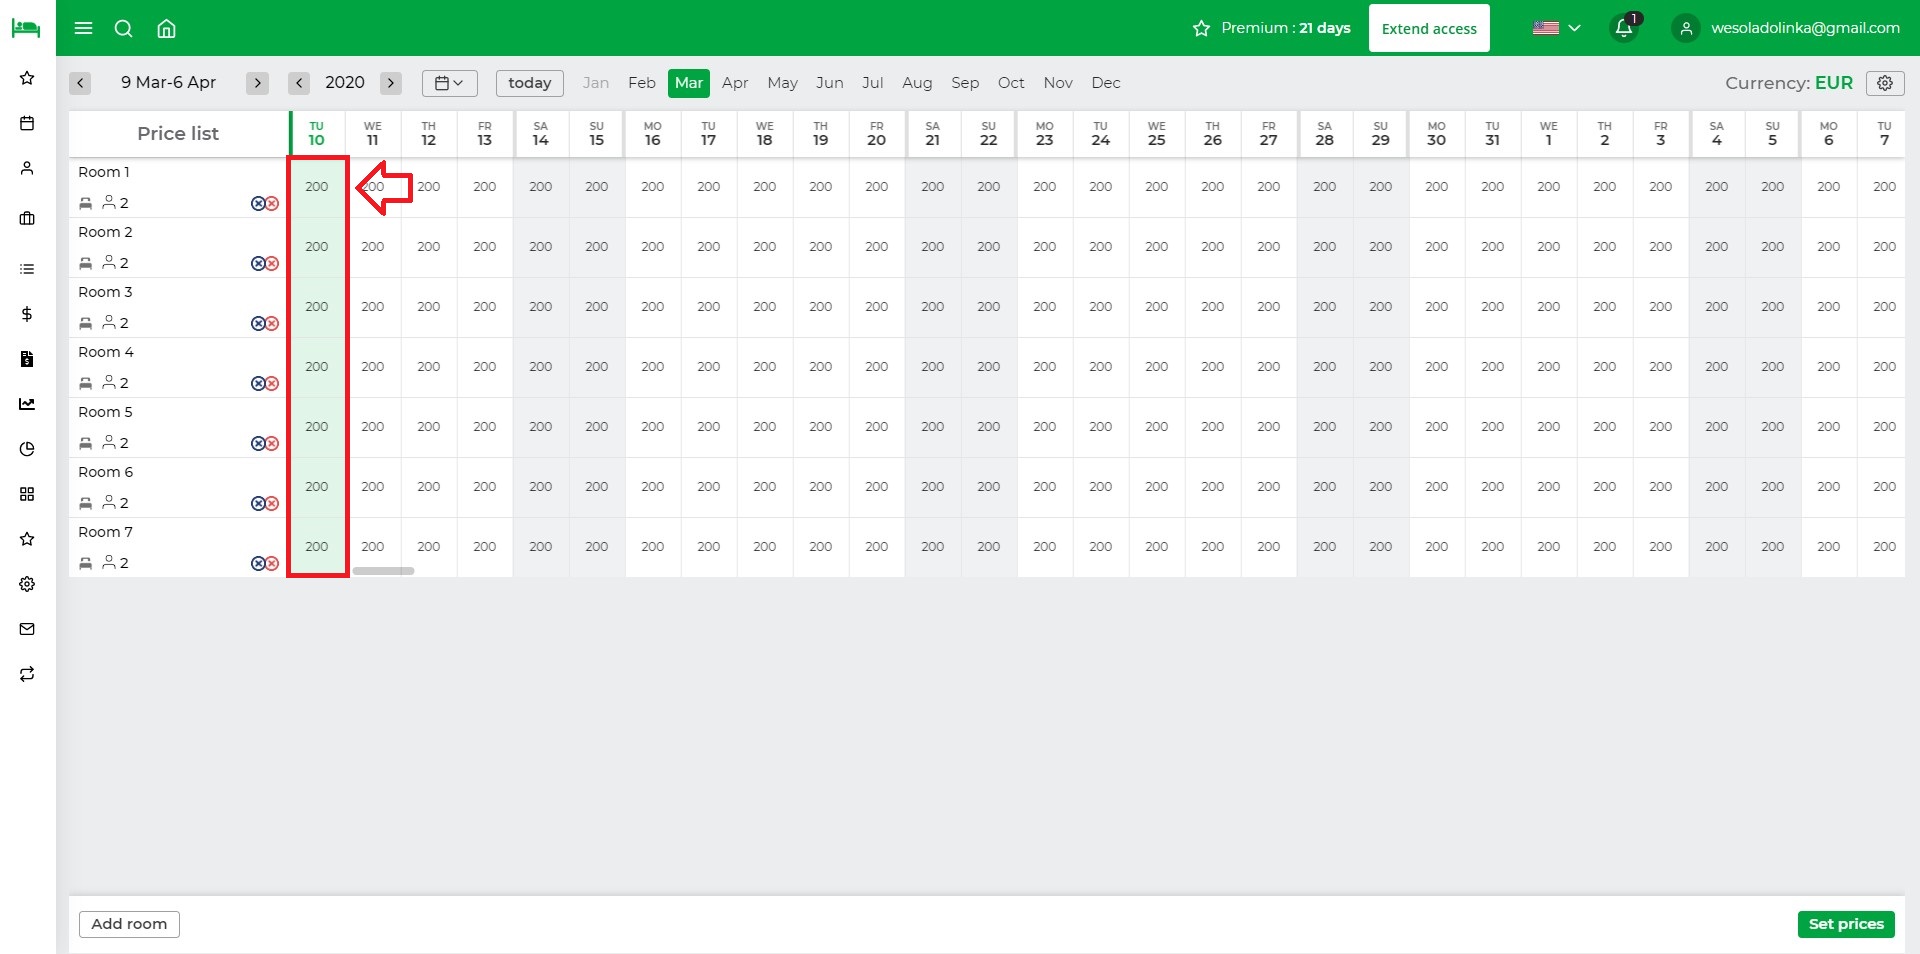Select the Jan month tab
The width and height of the screenshot is (1920, 954).
tap(596, 83)
